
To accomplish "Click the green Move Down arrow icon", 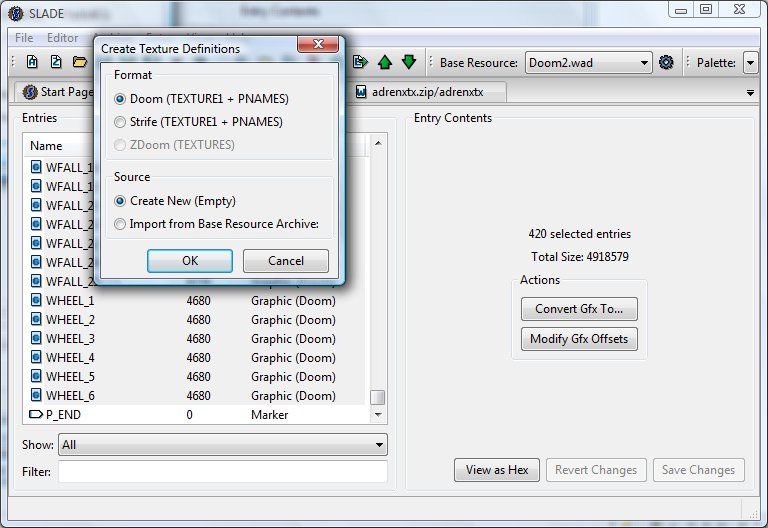I will point(408,62).
